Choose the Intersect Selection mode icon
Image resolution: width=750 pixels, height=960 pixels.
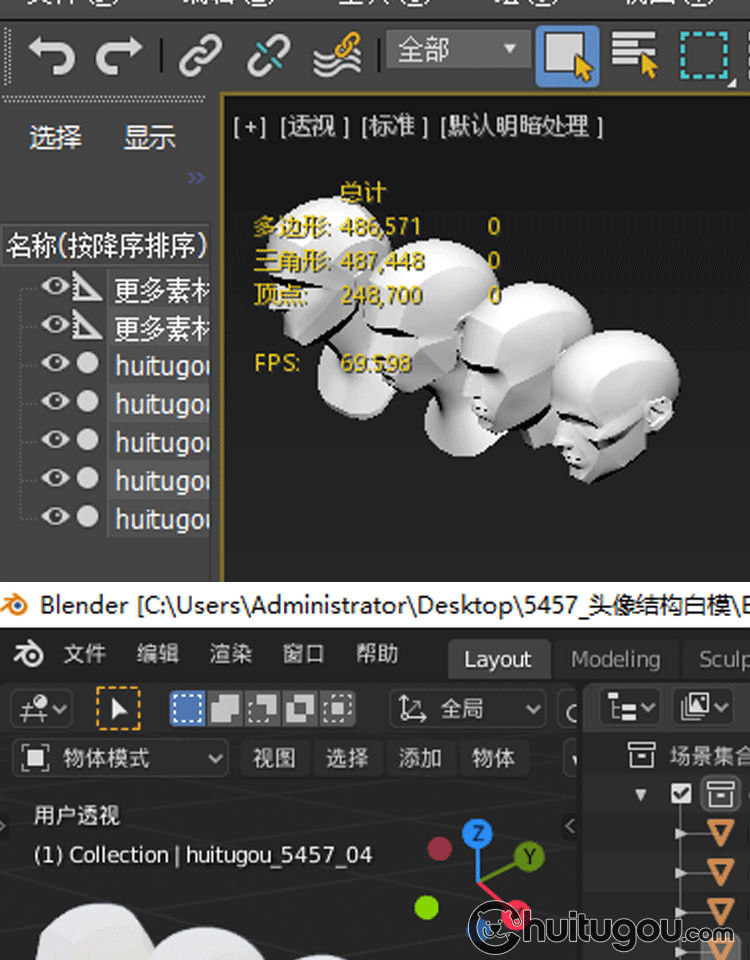337,708
